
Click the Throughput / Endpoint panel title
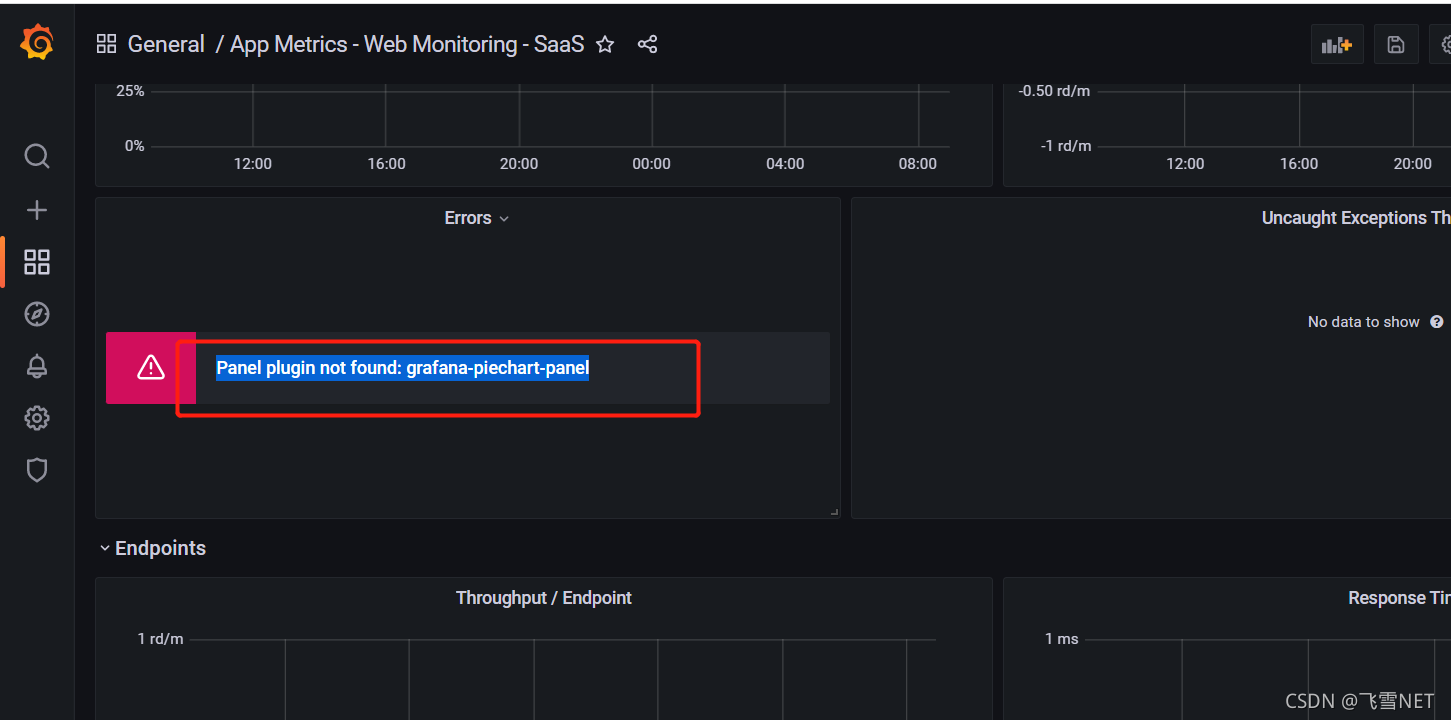click(544, 598)
